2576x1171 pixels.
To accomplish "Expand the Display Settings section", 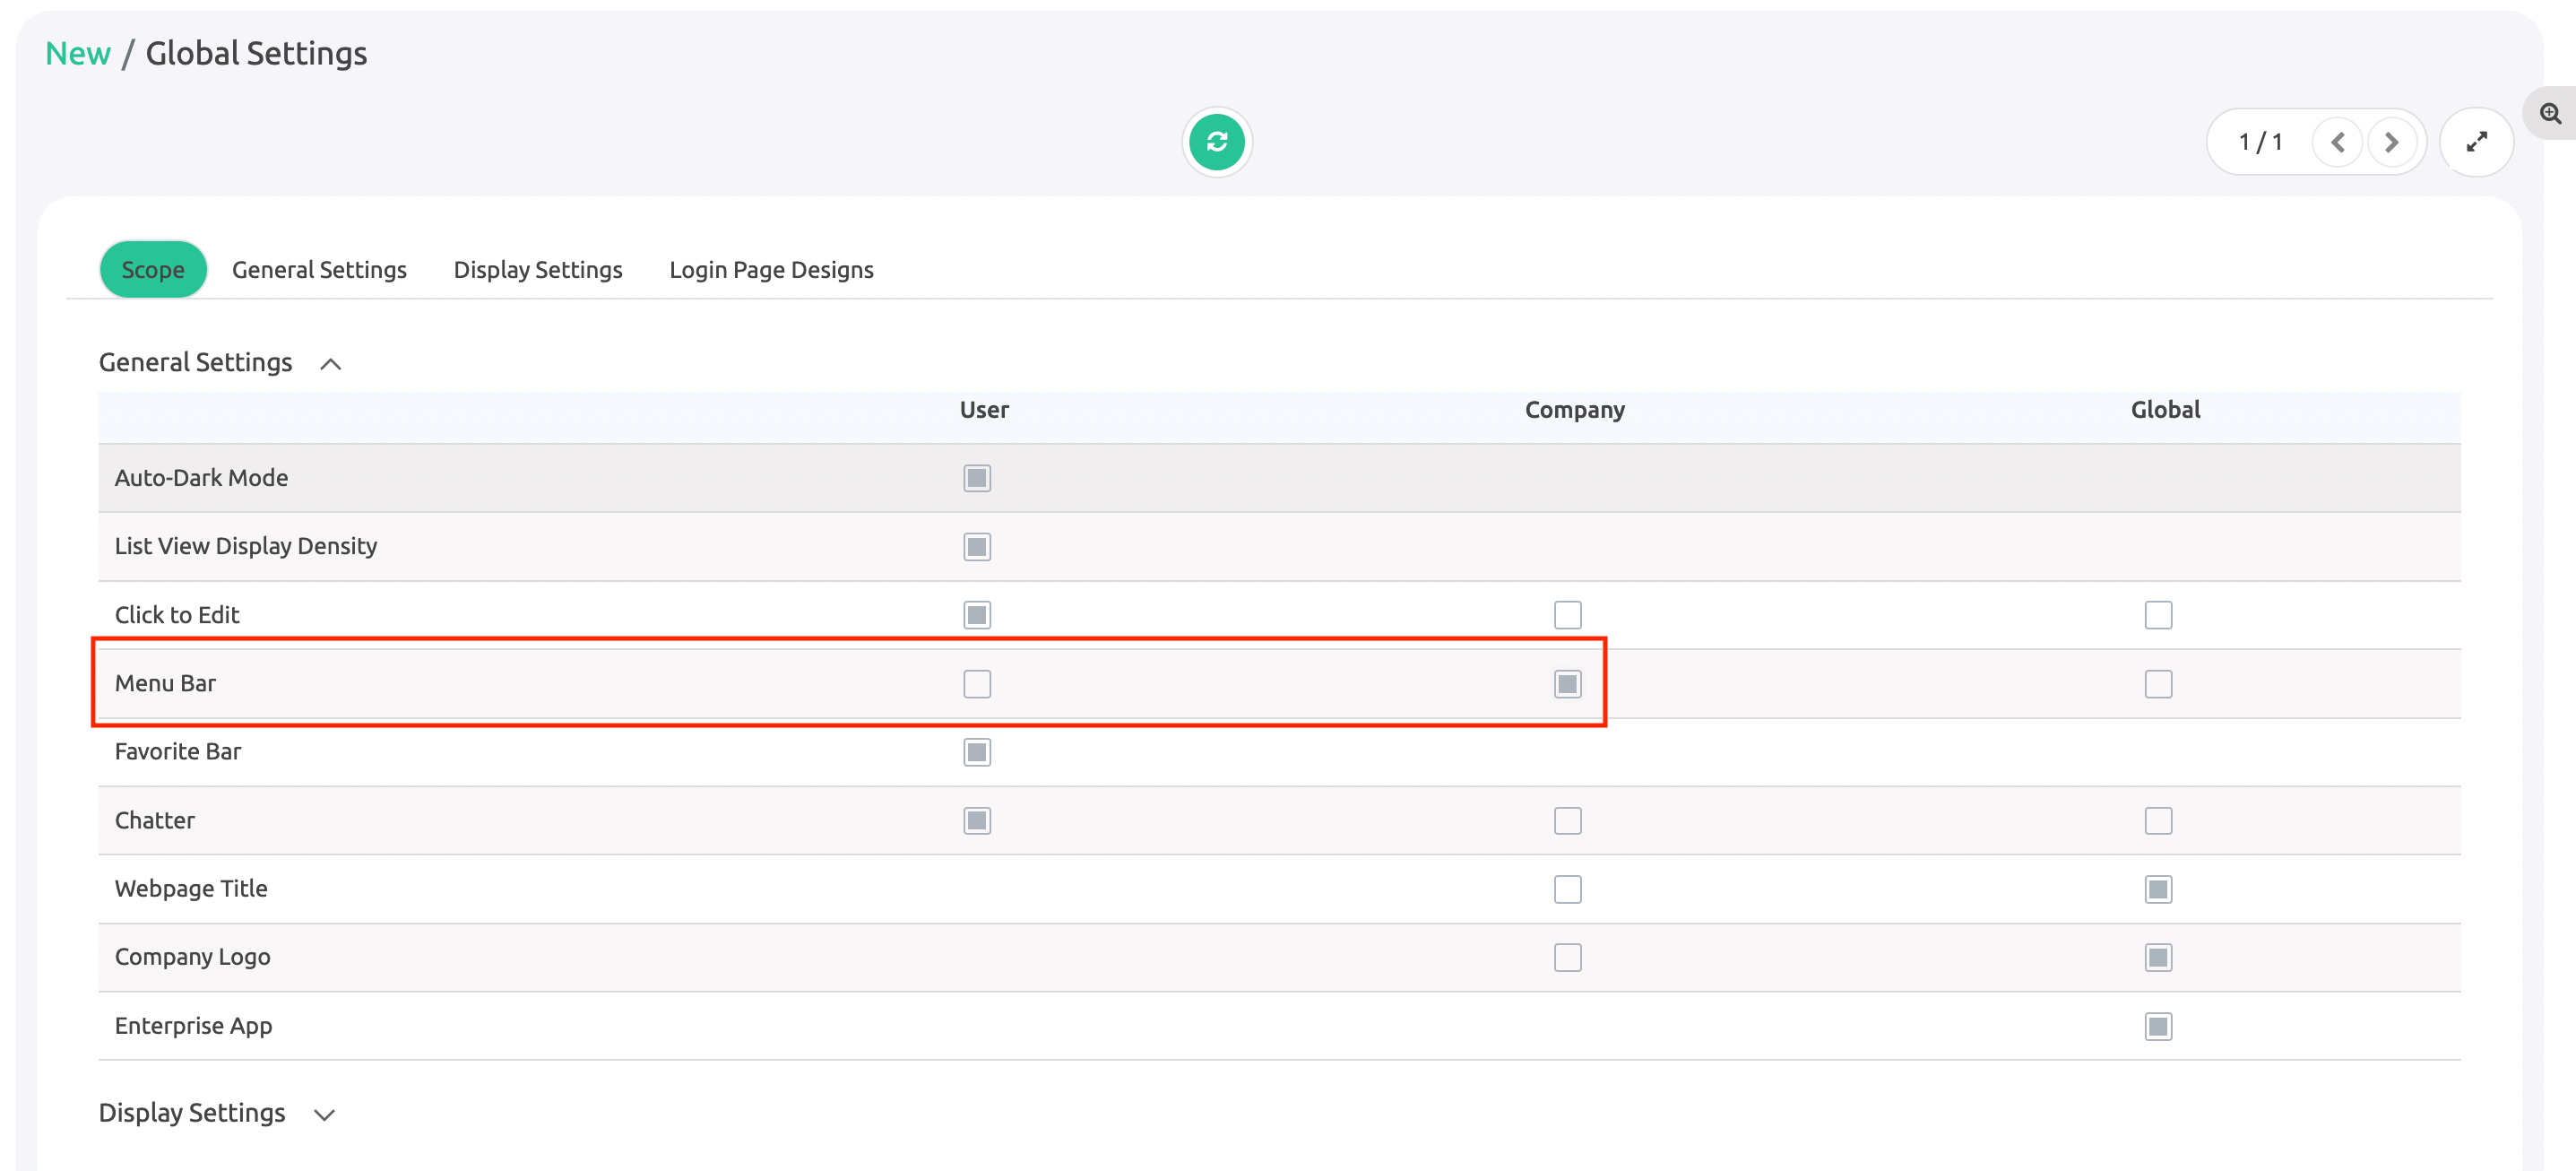I will (x=324, y=1114).
